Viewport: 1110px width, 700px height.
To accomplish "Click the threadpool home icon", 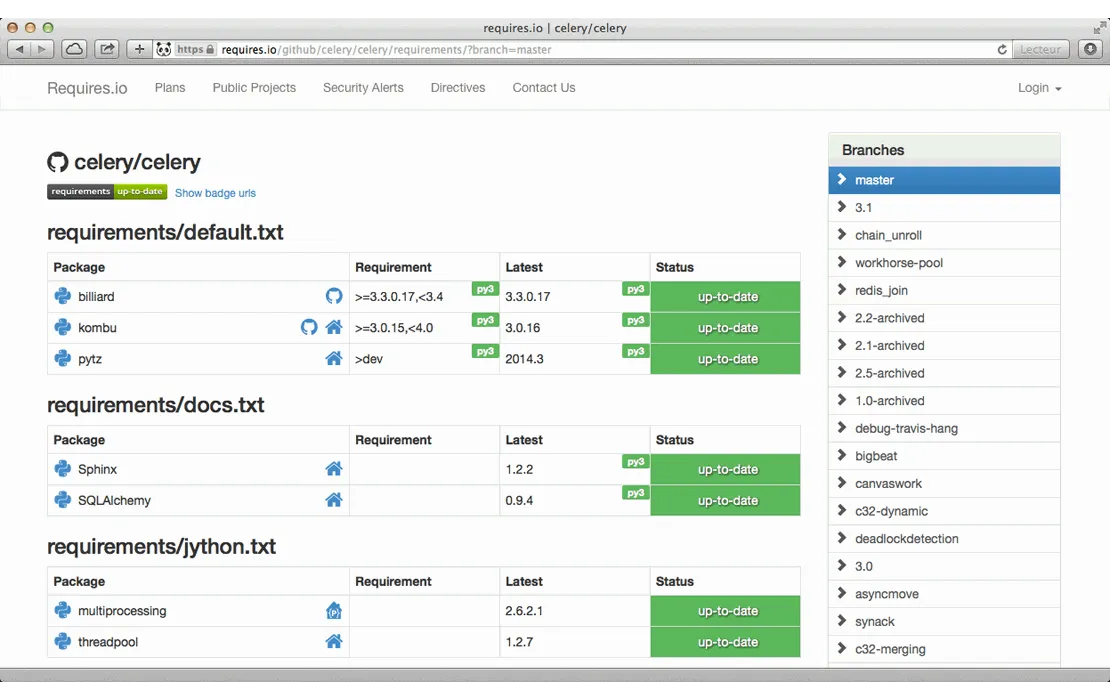I will tap(334, 641).
